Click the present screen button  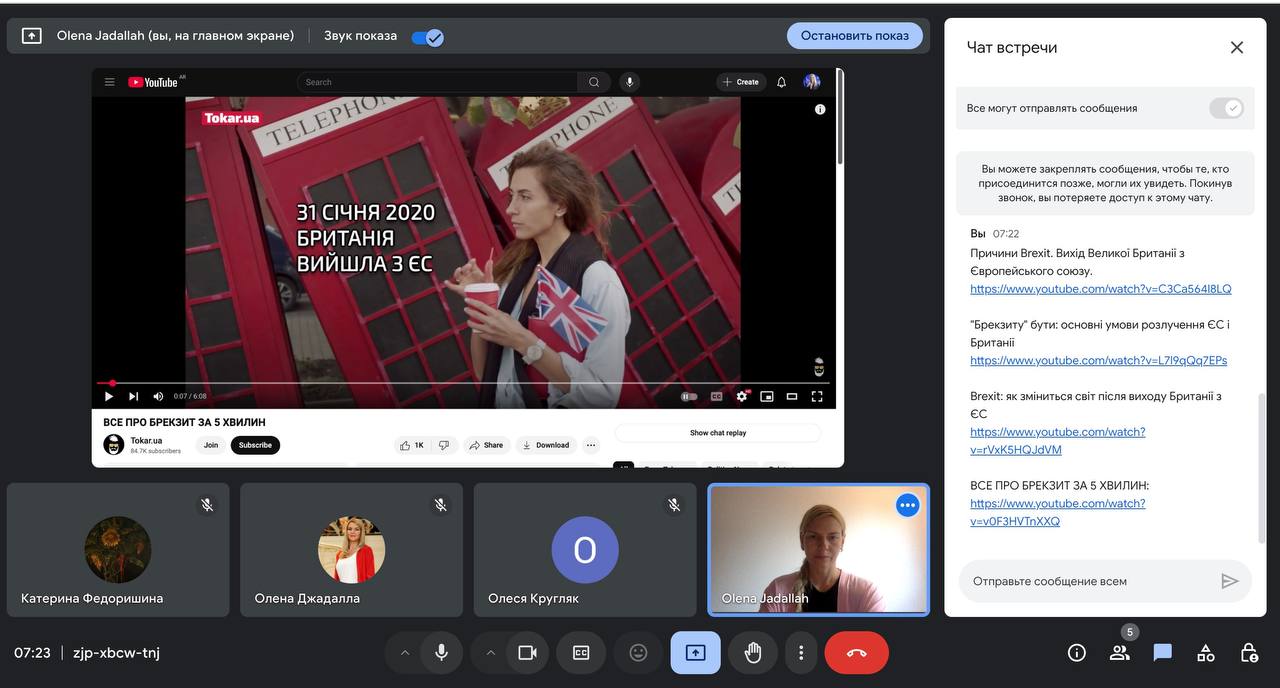[695, 653]
